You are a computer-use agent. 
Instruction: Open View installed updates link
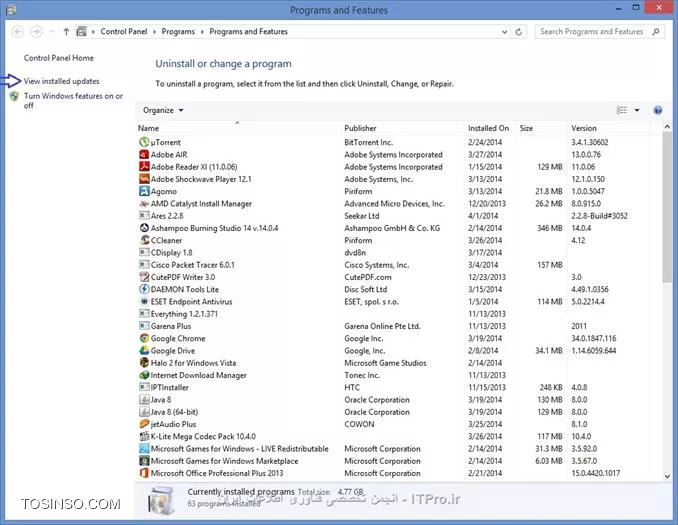pyautogui.click(x=61, y=81)
